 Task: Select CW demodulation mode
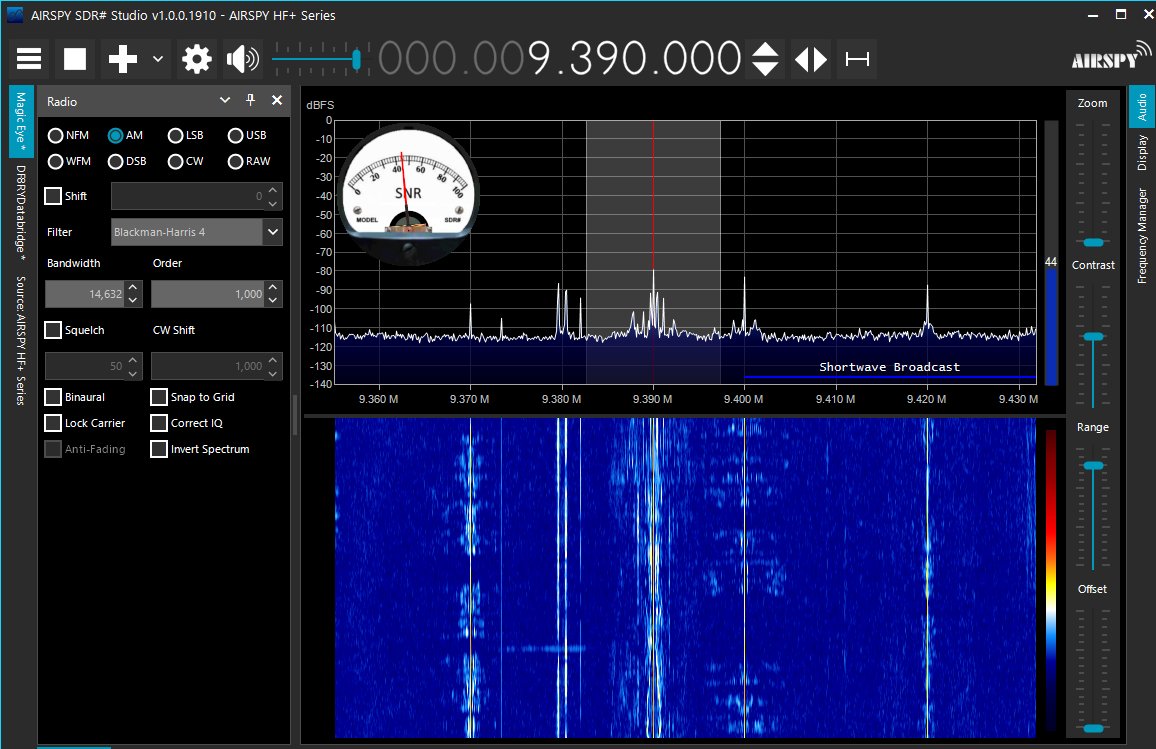[186, 161]
